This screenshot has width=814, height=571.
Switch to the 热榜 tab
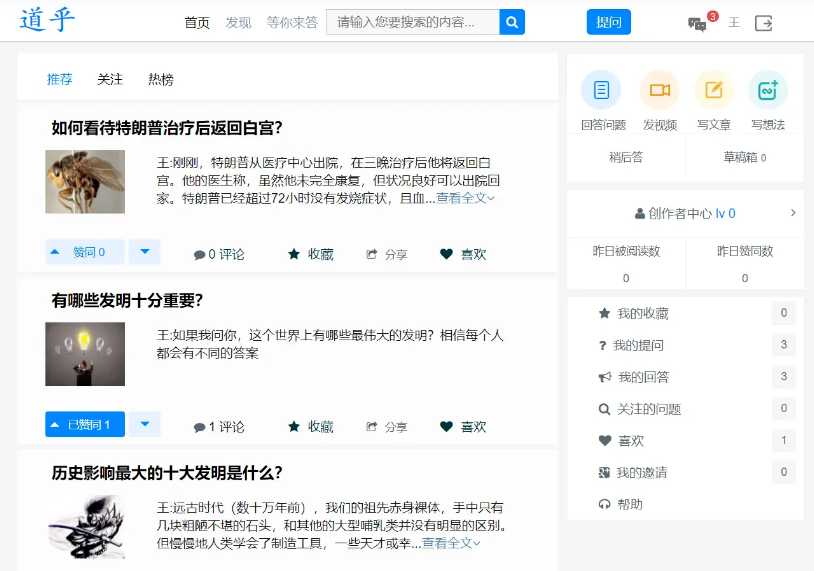click(160, 79)
